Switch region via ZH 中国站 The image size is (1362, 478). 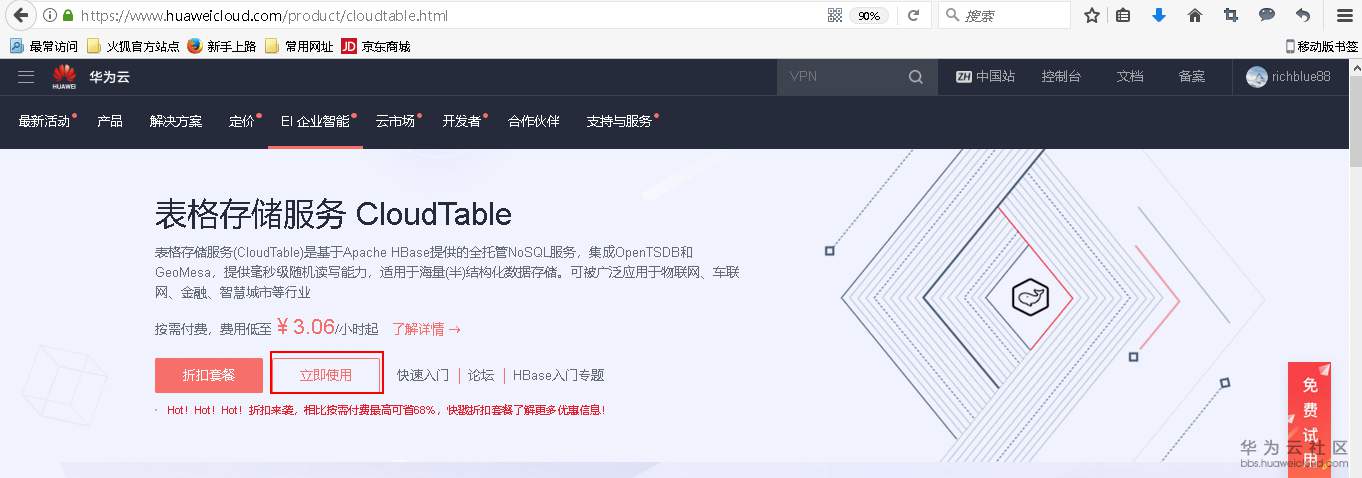[985, 77]
